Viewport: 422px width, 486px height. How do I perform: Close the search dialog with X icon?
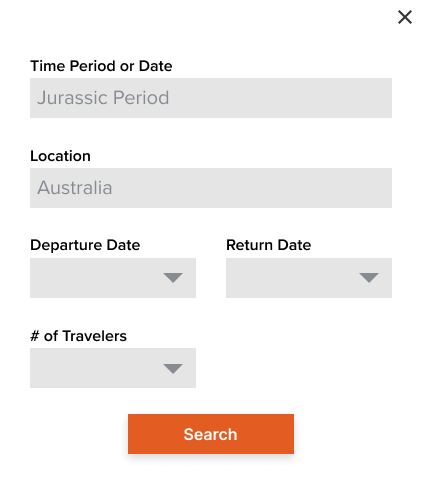[405, 17]
